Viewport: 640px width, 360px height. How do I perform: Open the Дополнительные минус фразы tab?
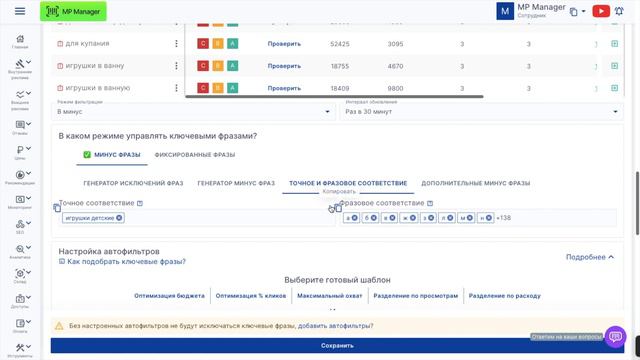(x=476, y=183)
